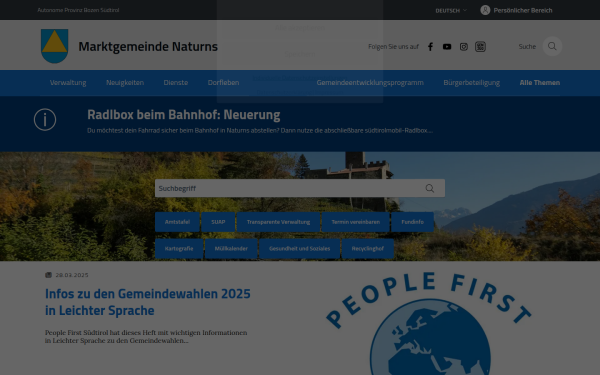Open Gesundheit und Soziales quick link
600x375 pixels.
click(x=299, y=249)
